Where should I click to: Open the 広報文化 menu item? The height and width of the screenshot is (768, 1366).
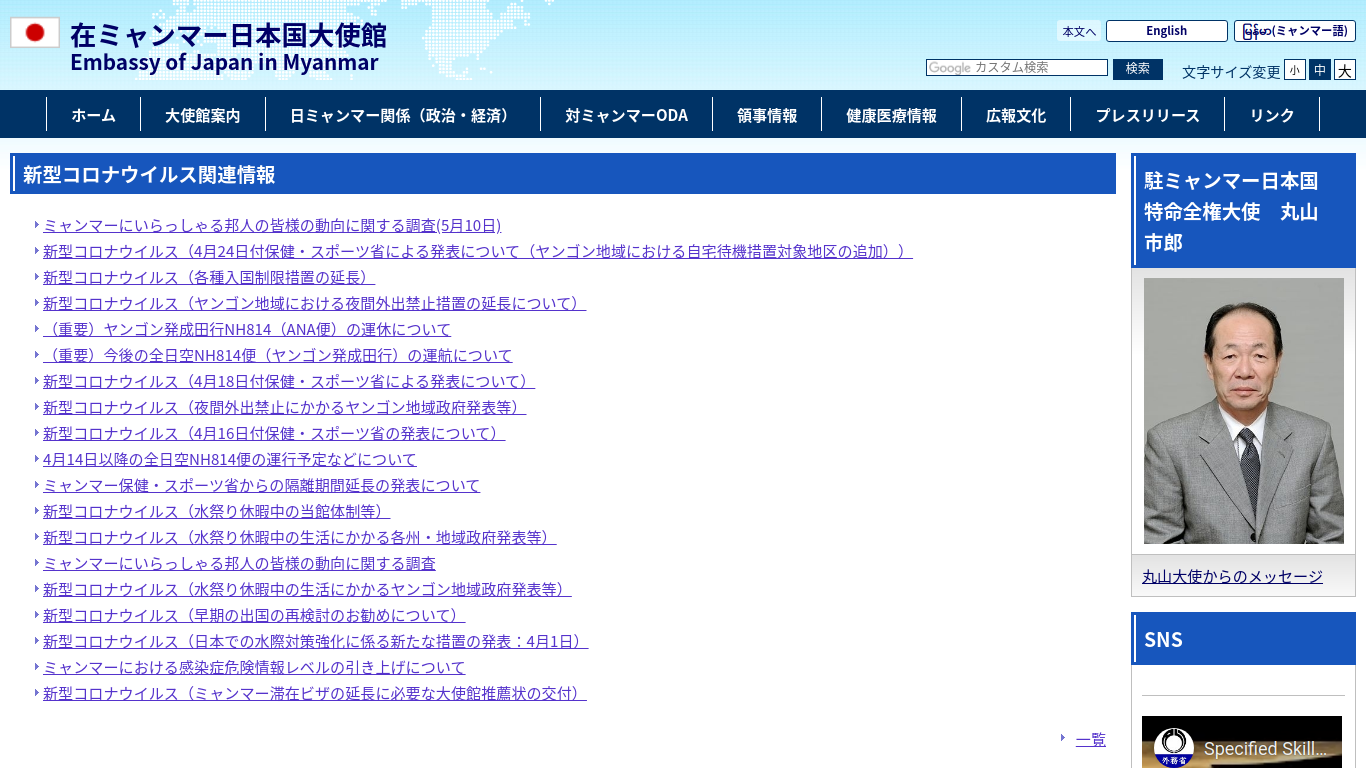tap(1016, 115)
